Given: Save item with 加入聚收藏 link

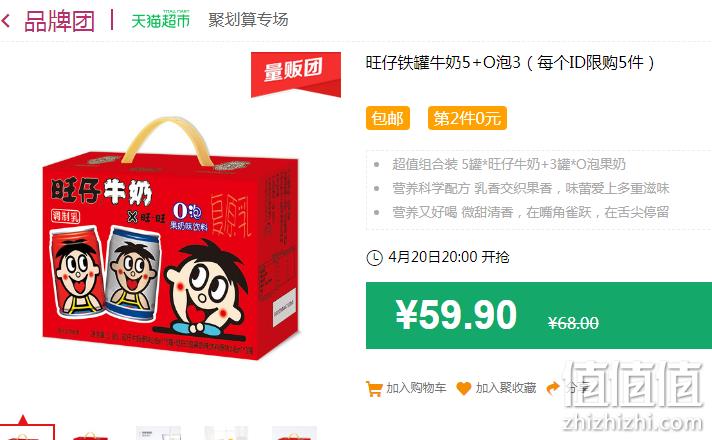Looking at the screenshot, I should (x=506, y=388).
